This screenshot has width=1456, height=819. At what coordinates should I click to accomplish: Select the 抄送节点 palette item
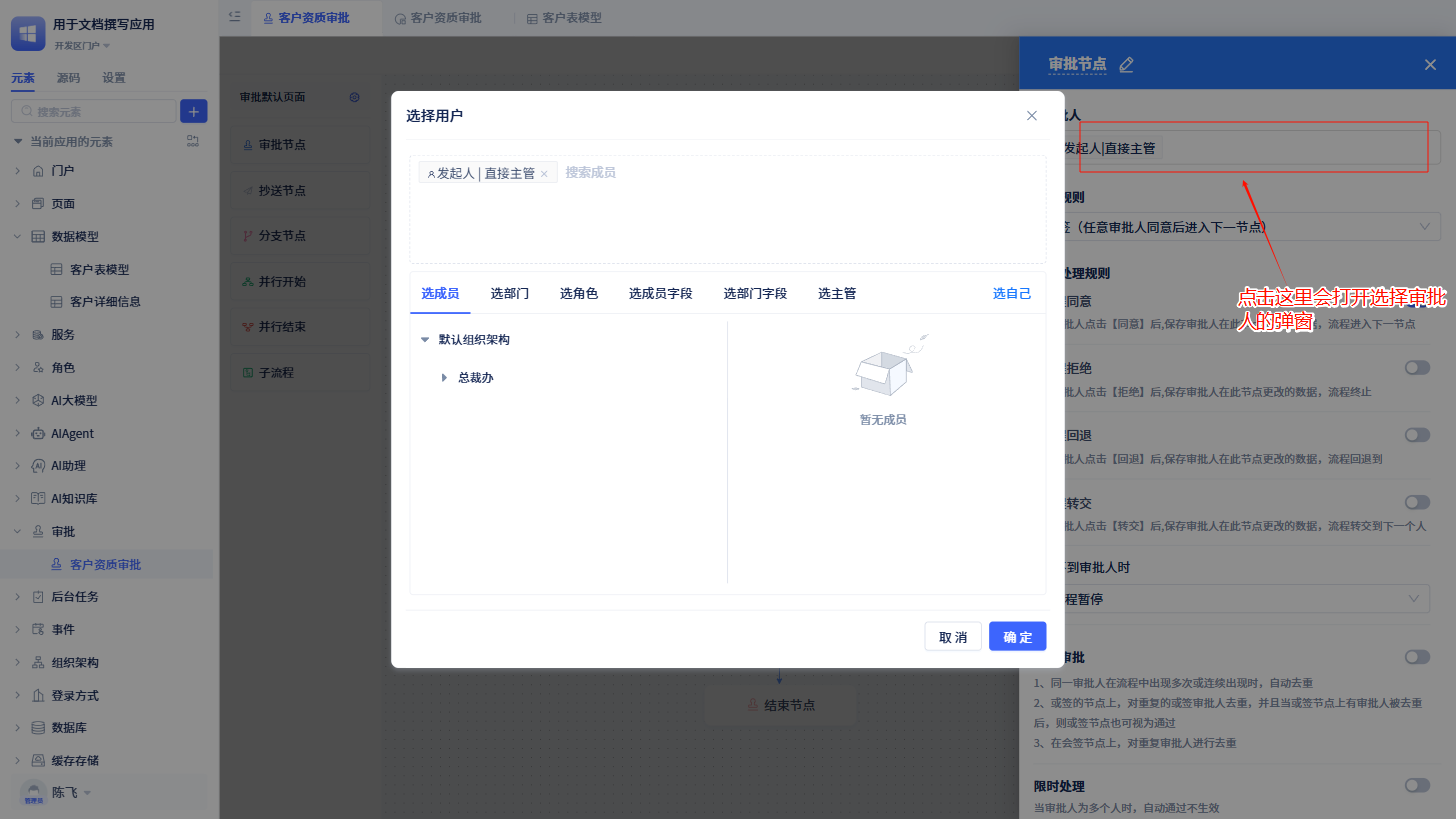coord(300,190)
